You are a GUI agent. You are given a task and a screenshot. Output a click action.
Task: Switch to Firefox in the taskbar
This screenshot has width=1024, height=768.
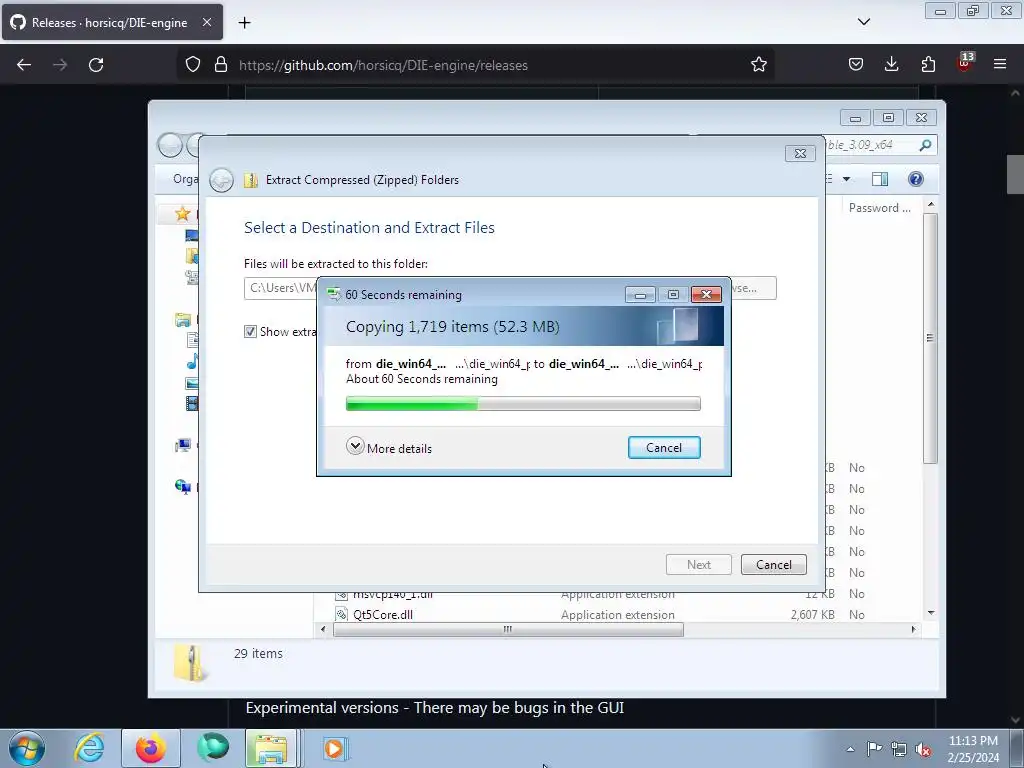point(151,748)
